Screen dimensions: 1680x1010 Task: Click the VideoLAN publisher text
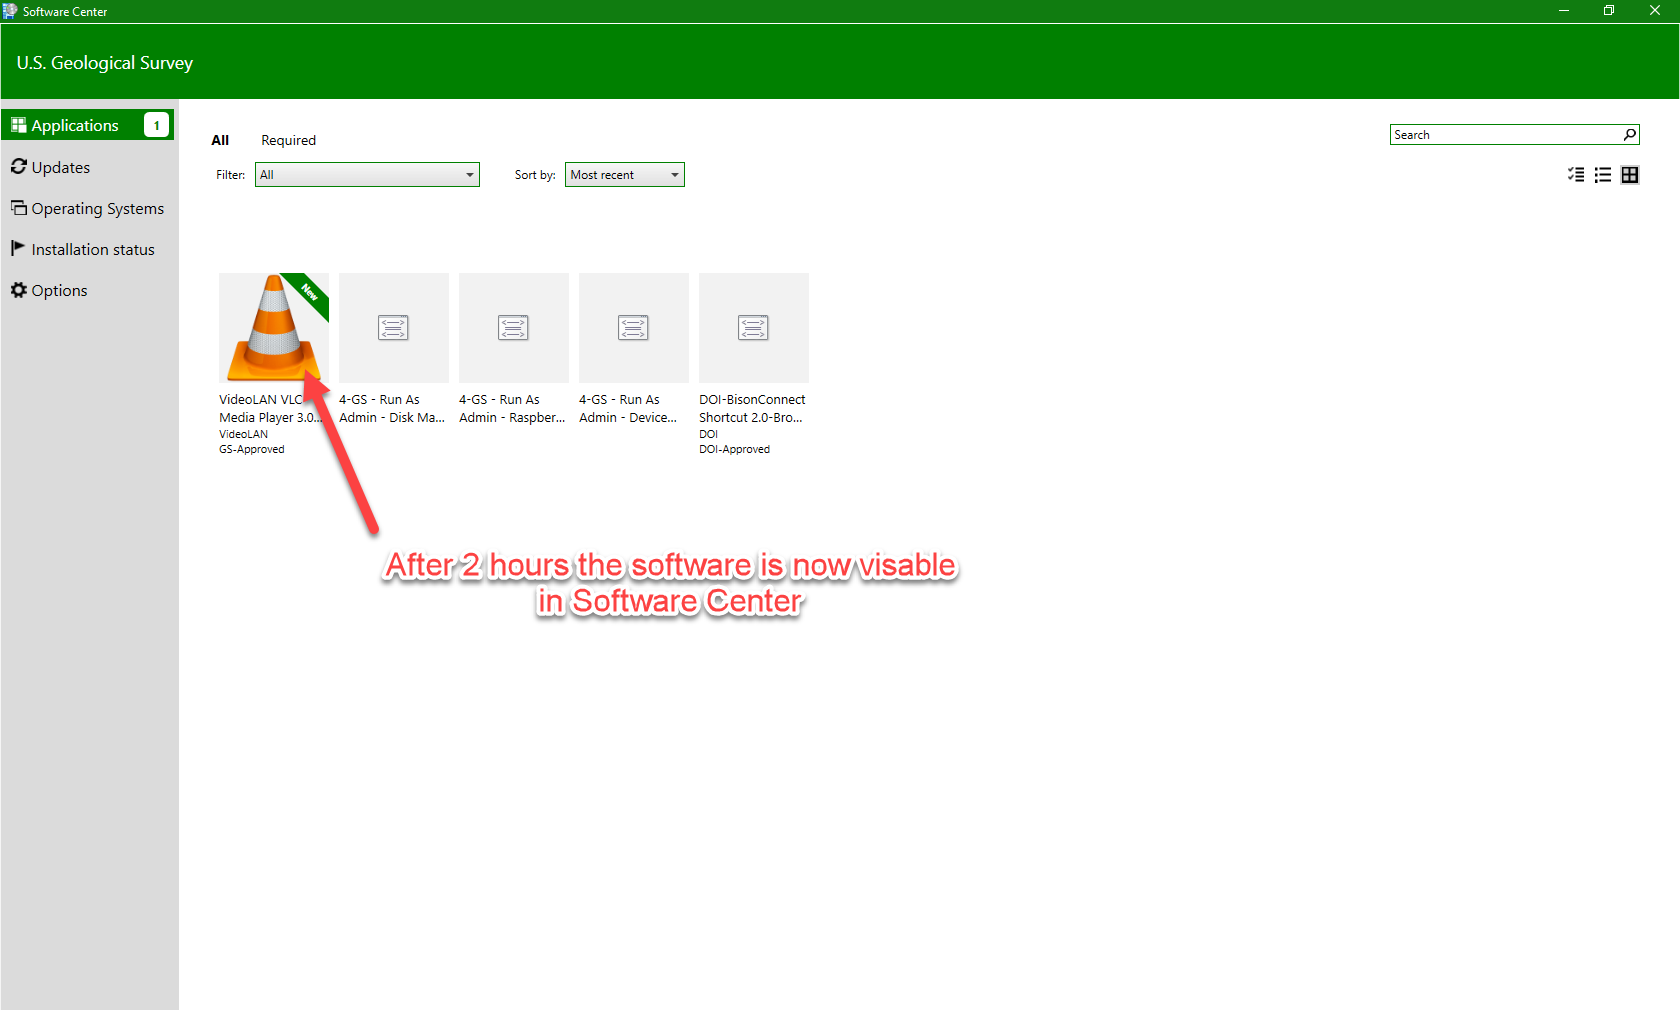244,434
